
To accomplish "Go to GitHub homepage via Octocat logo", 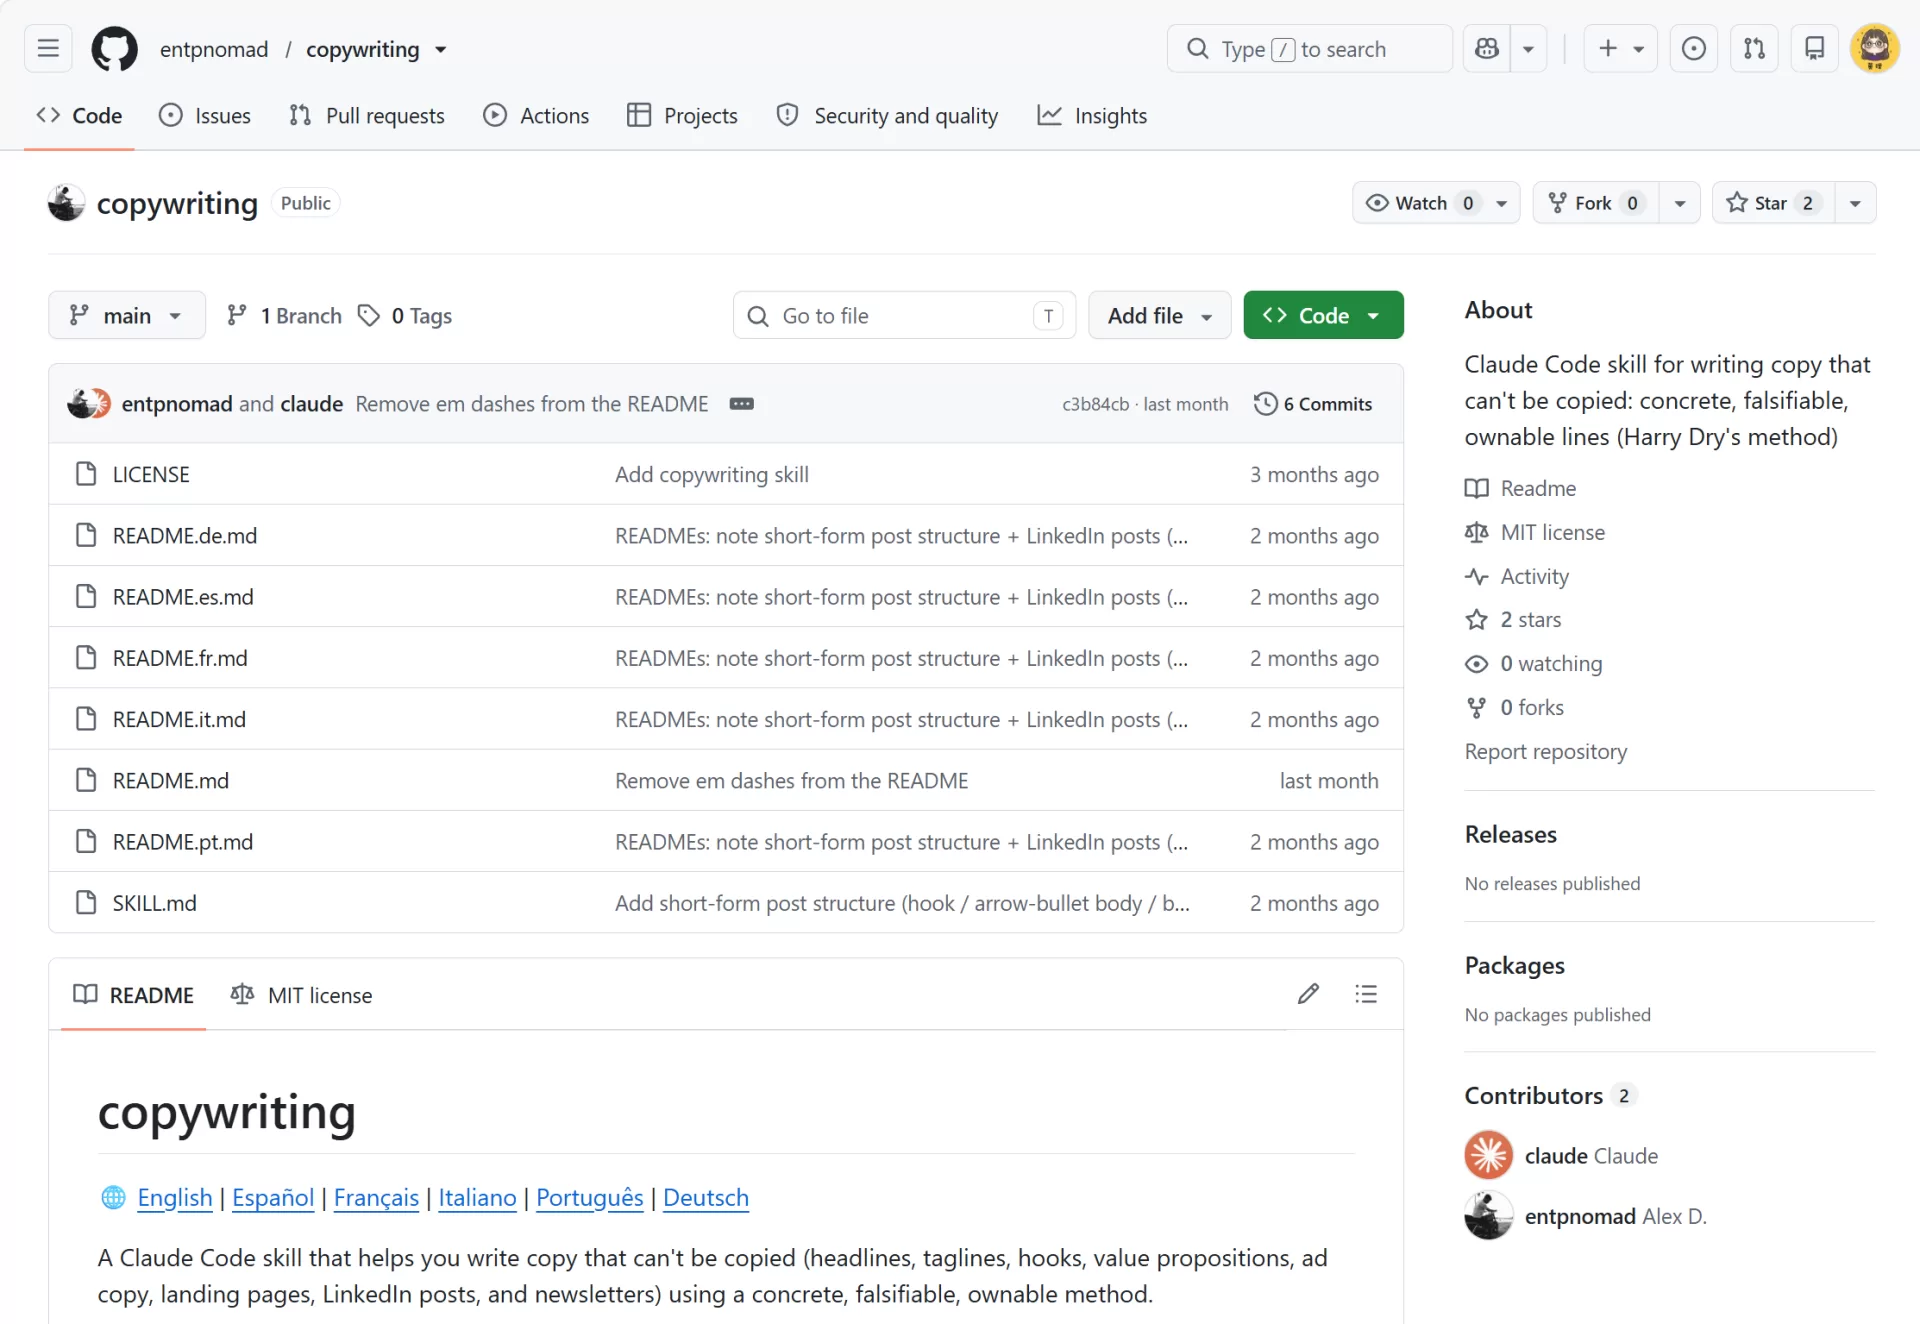I will pyautogui.click(x=114, y=48).
